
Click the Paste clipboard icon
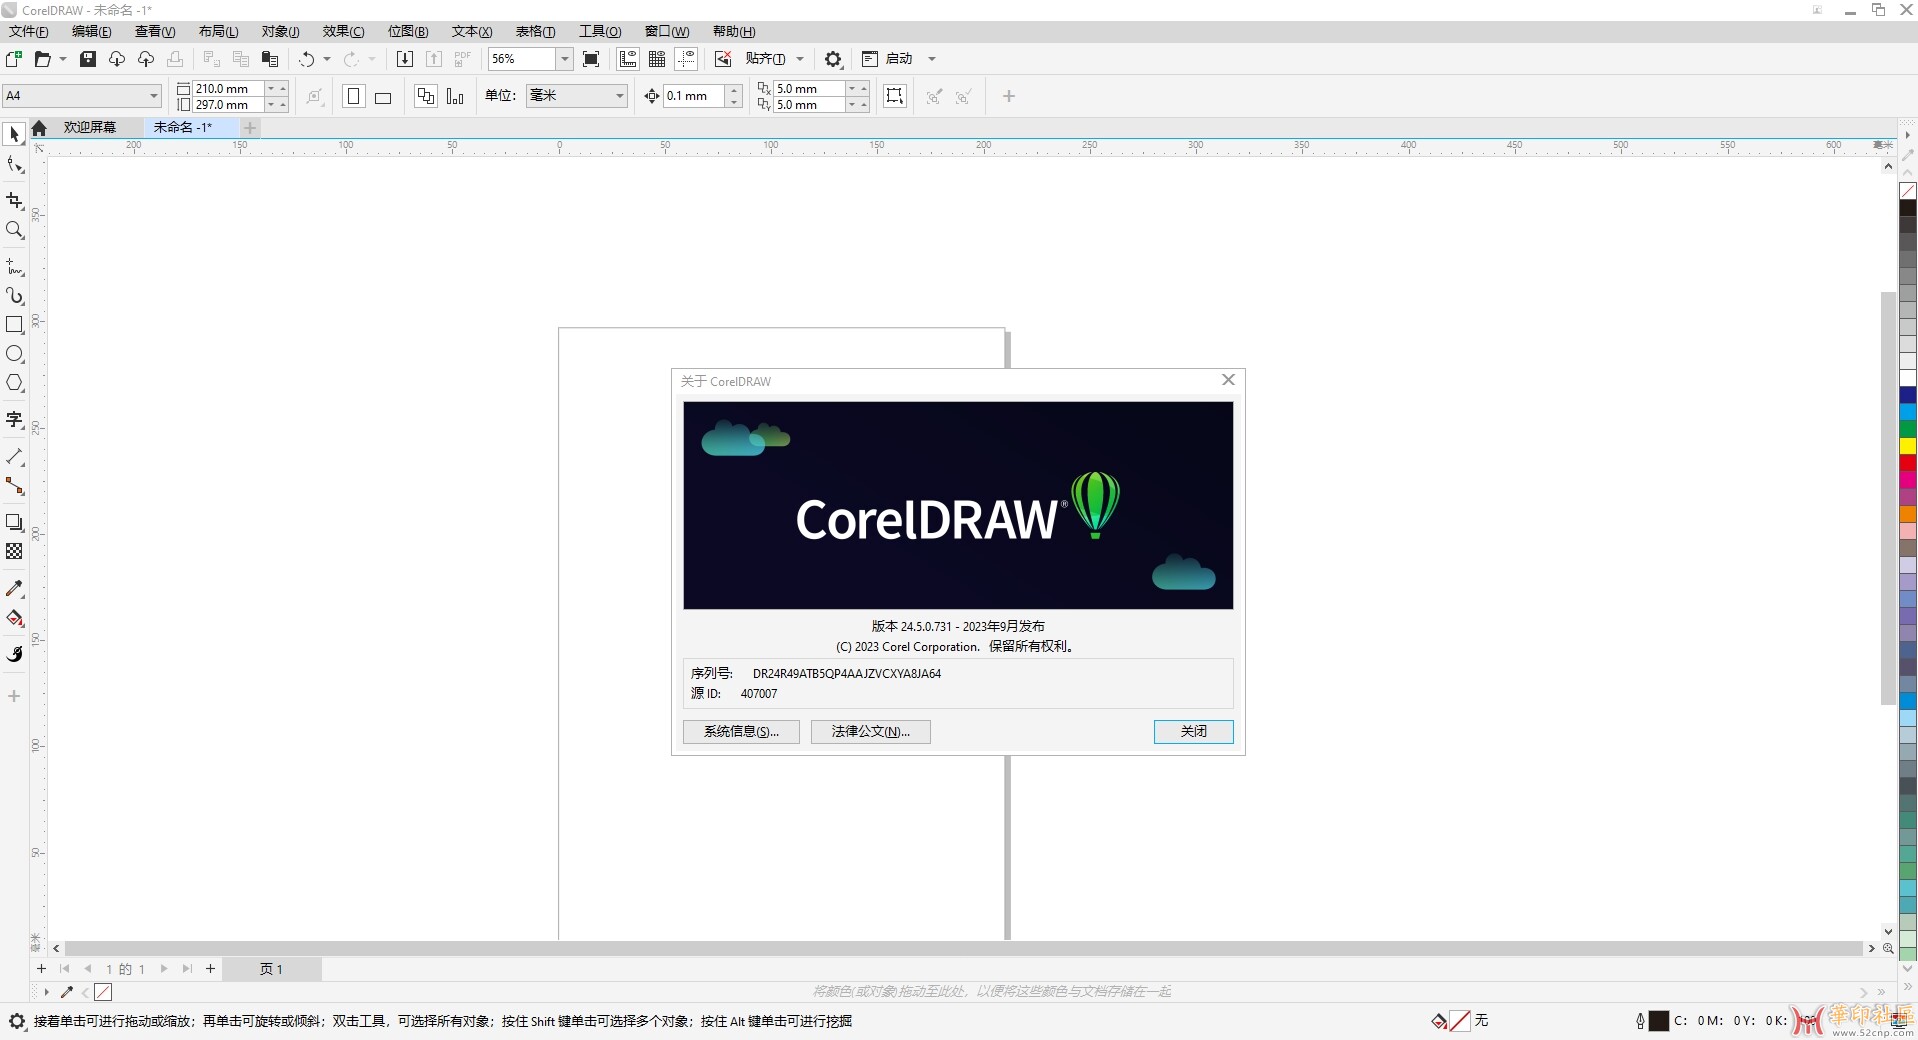270,59
